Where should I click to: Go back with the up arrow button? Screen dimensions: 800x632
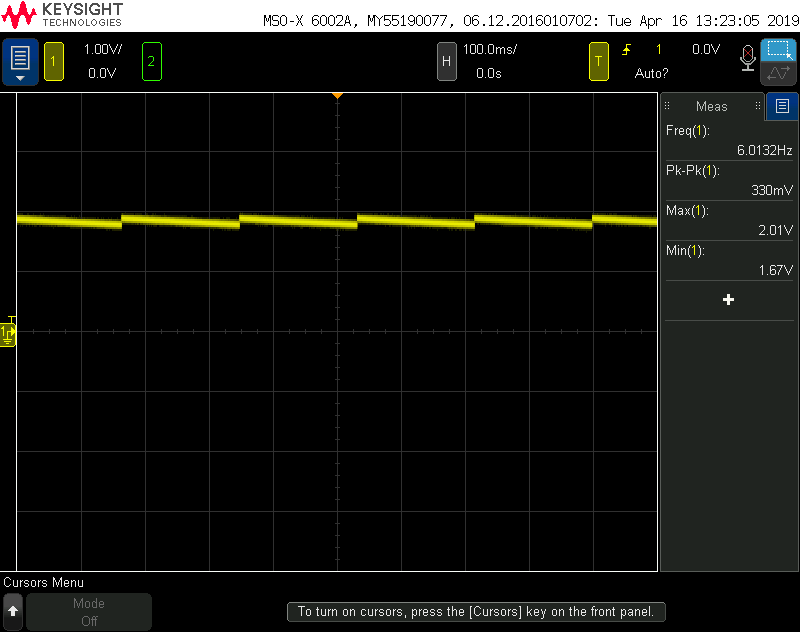tap(13, 612)
